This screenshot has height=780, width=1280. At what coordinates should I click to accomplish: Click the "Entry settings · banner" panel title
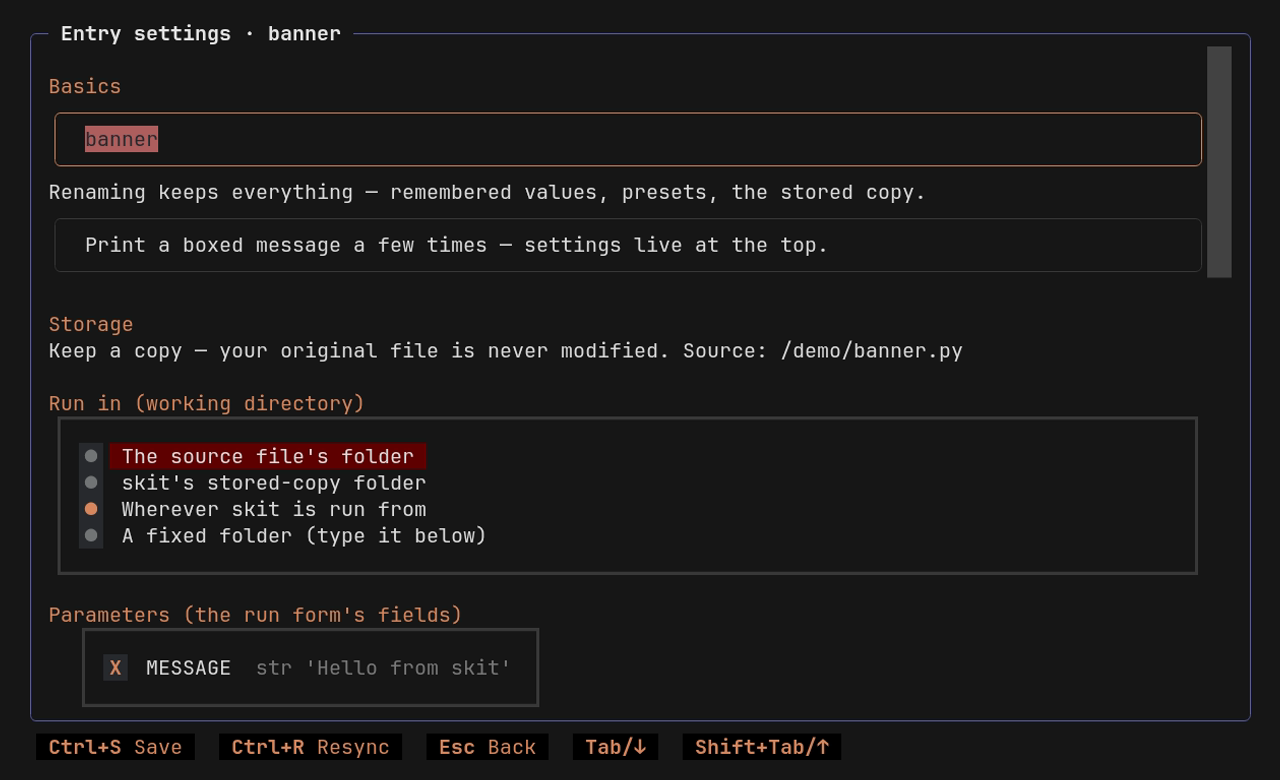(x=201, y=33)
